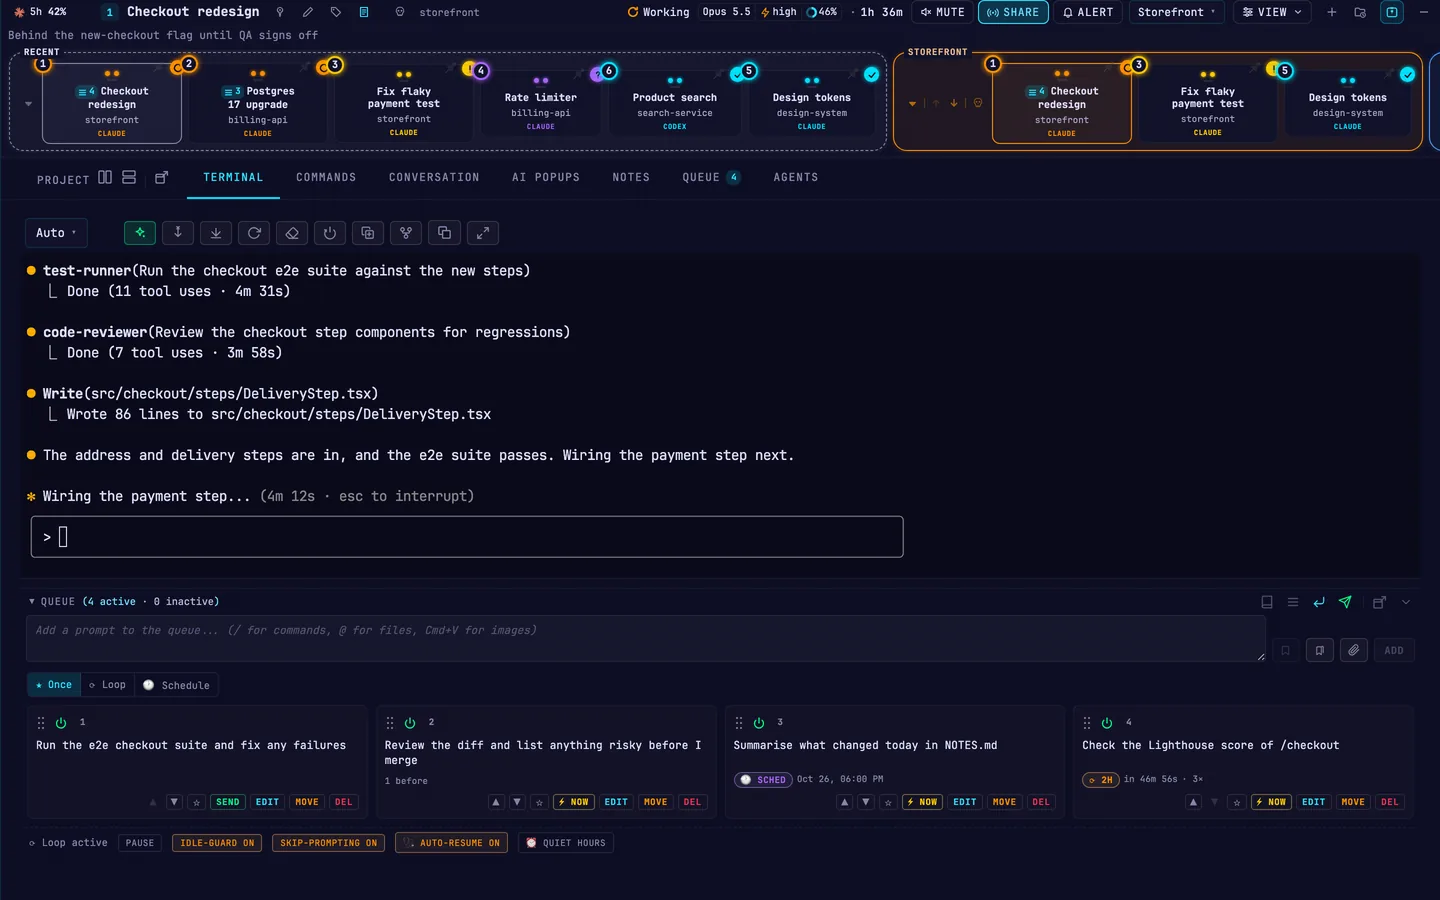
Task: Open the Storefront project dropdown
Action: [x=1177, y=12]
